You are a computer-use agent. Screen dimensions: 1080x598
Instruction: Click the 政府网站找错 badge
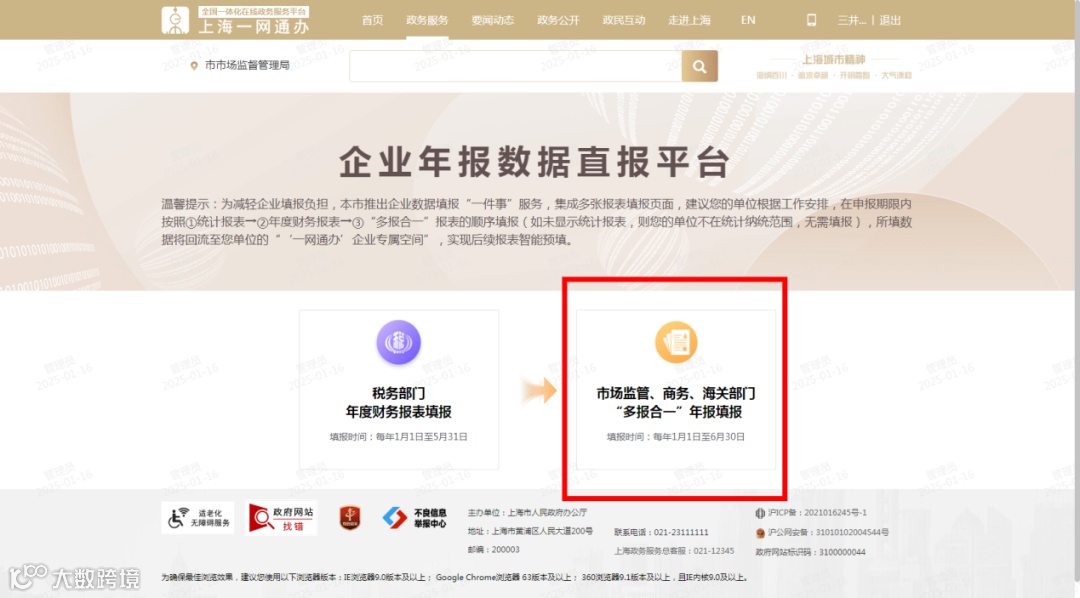(x=281, y=517)
